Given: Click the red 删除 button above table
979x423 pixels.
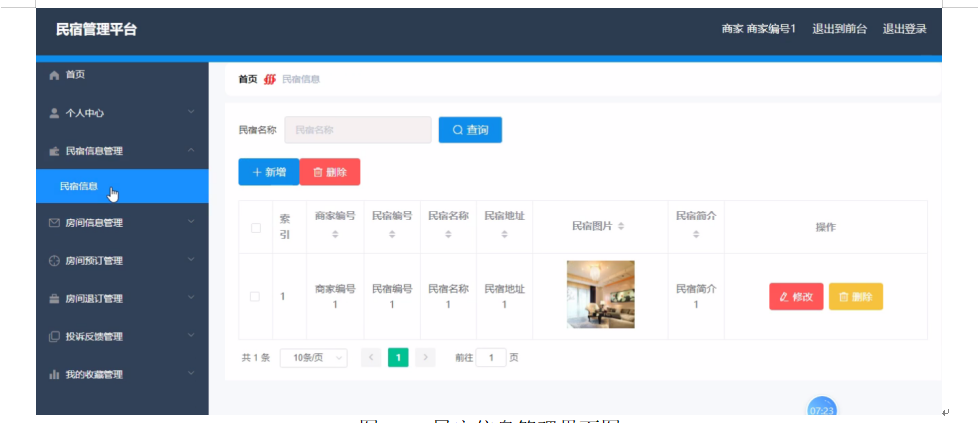Looking at the screenshot, I should (x=330, y=172).
